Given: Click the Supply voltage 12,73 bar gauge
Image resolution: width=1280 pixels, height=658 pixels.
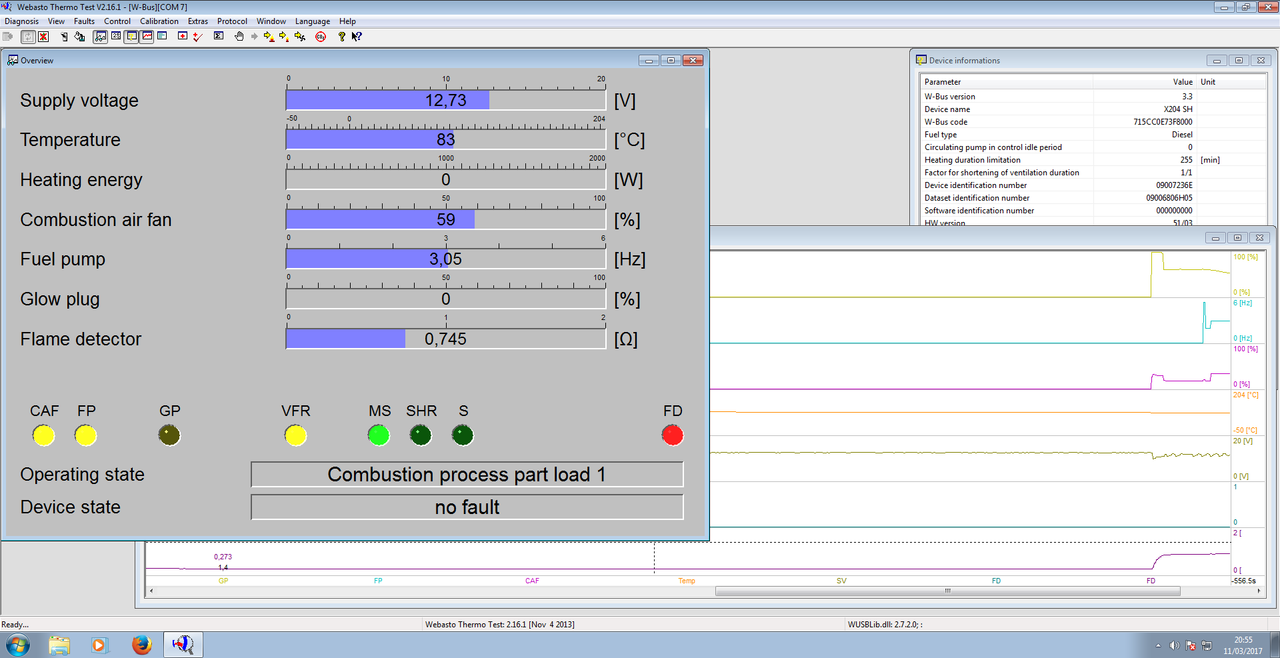Looking at the screenshot, I should (446, 100).
